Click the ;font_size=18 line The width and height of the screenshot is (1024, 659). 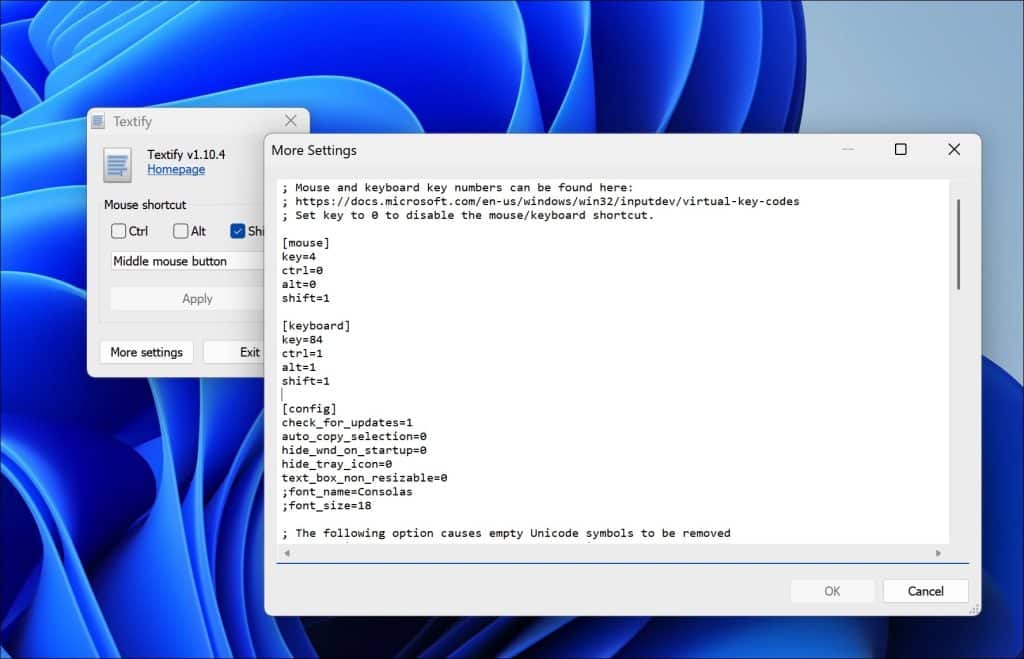(x=326, y=506)
